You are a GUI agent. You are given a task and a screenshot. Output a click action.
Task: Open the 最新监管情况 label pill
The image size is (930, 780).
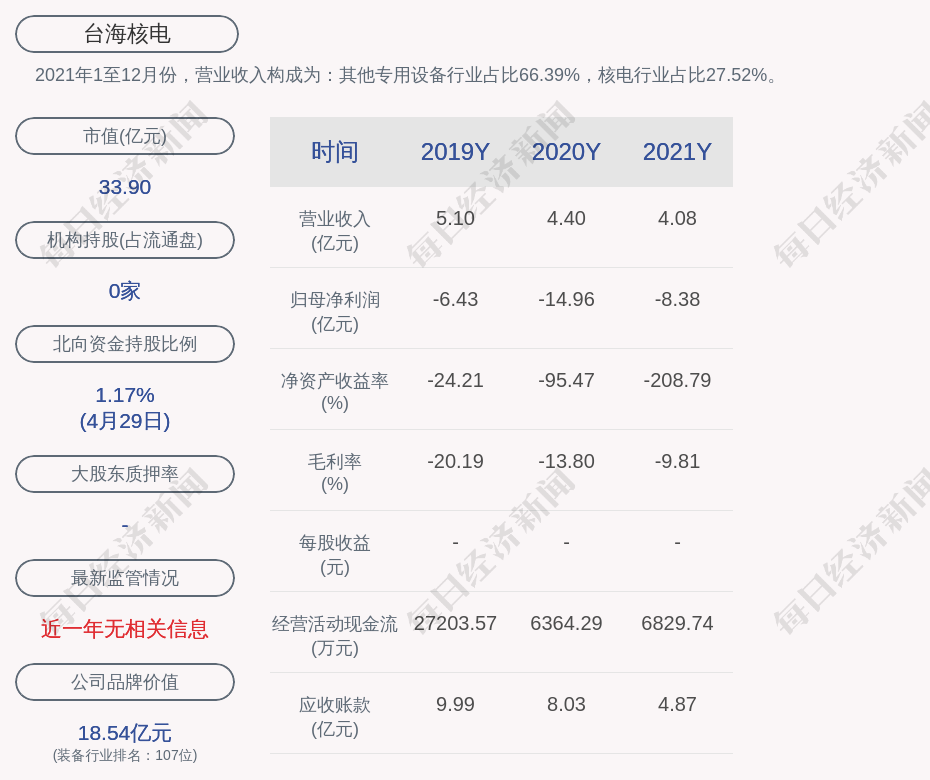[x=125, y=578]
